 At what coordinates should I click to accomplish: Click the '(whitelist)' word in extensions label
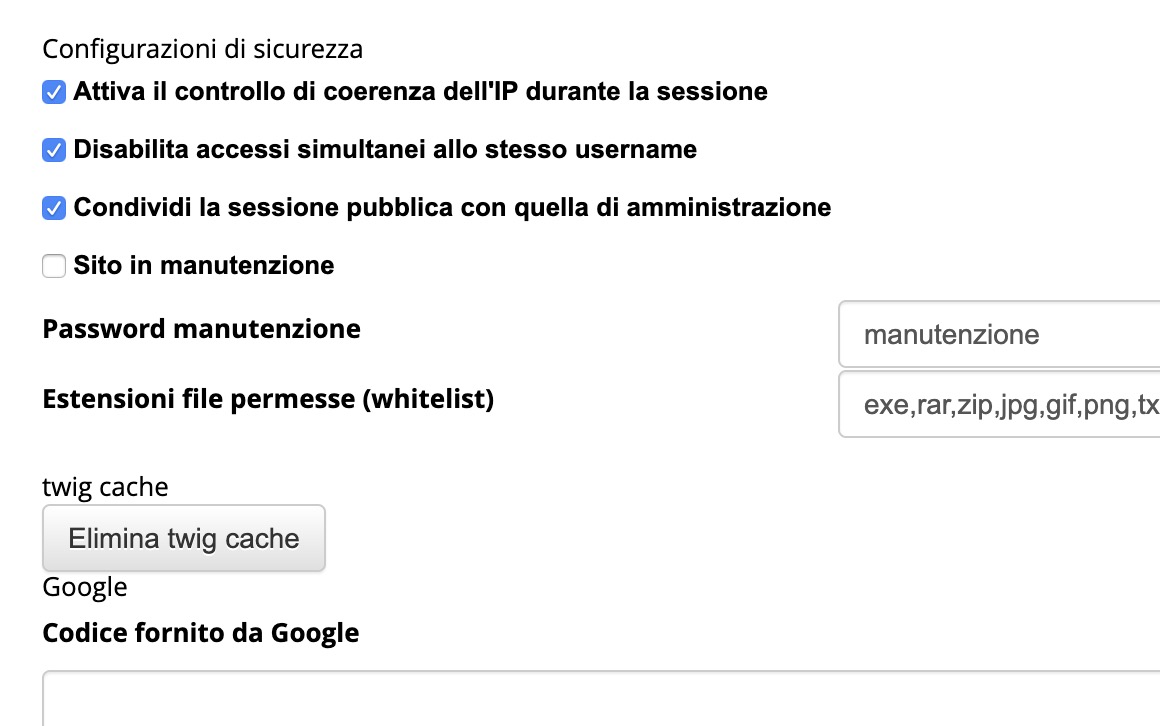[x=428, y=399]
